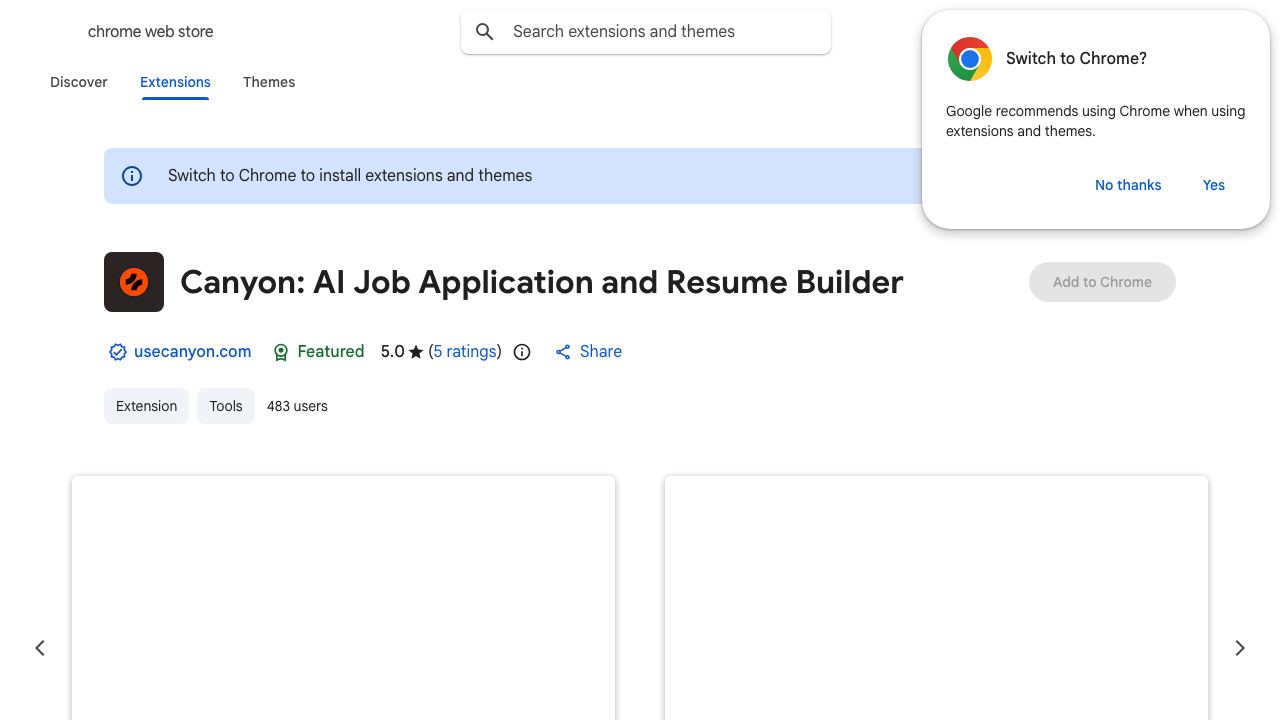1280x720 pixels.
Task: Click the rating star icon
Action: pos(416,352)
